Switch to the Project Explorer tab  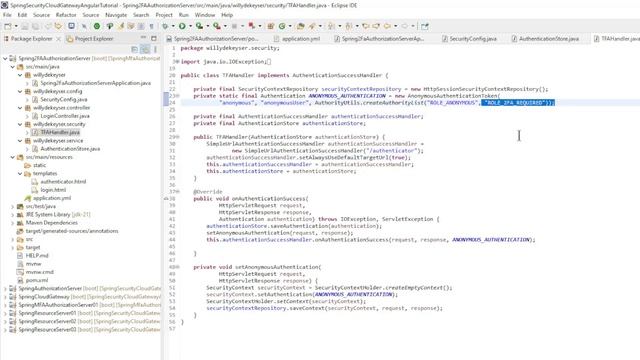tap(90, 39)
